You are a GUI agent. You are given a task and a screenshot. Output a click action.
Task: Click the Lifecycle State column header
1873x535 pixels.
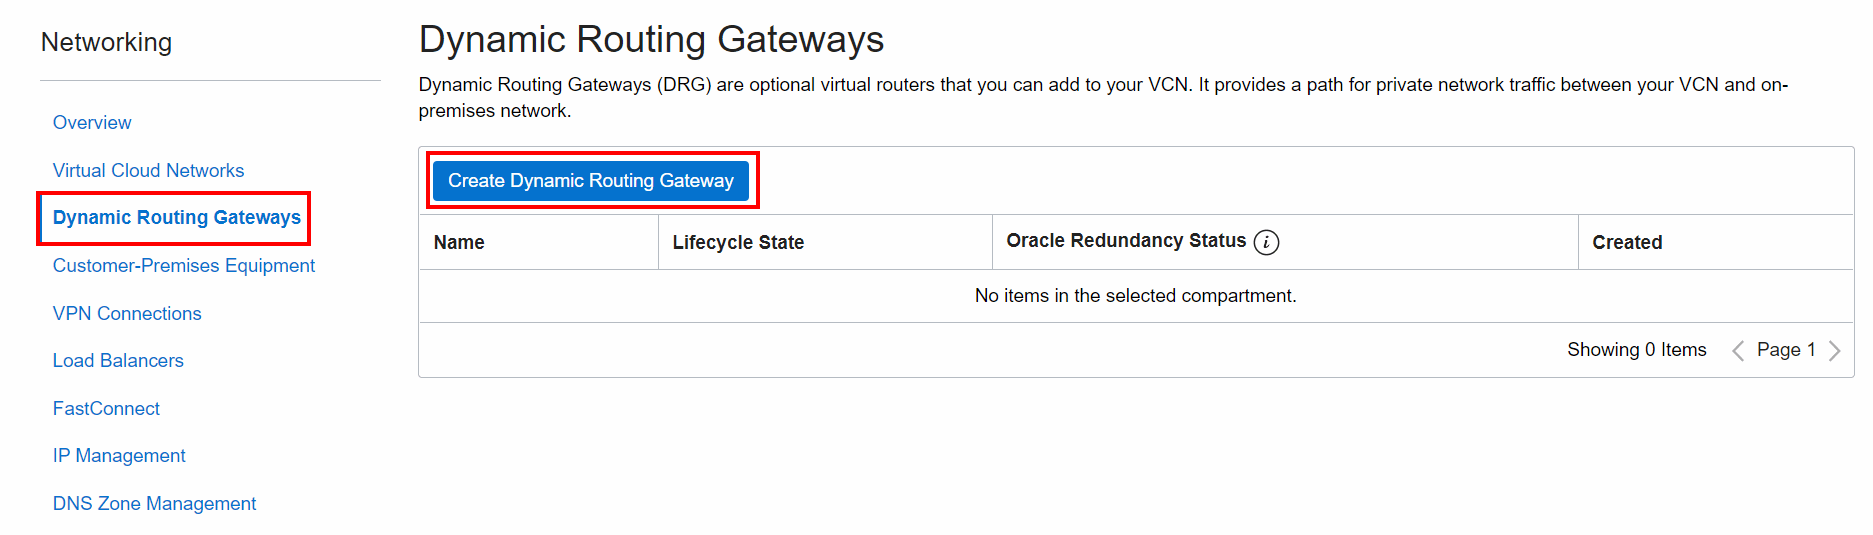pos(738,243)
